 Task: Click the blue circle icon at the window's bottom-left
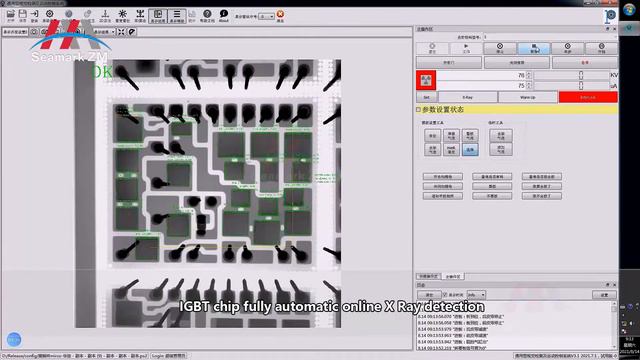14,339
